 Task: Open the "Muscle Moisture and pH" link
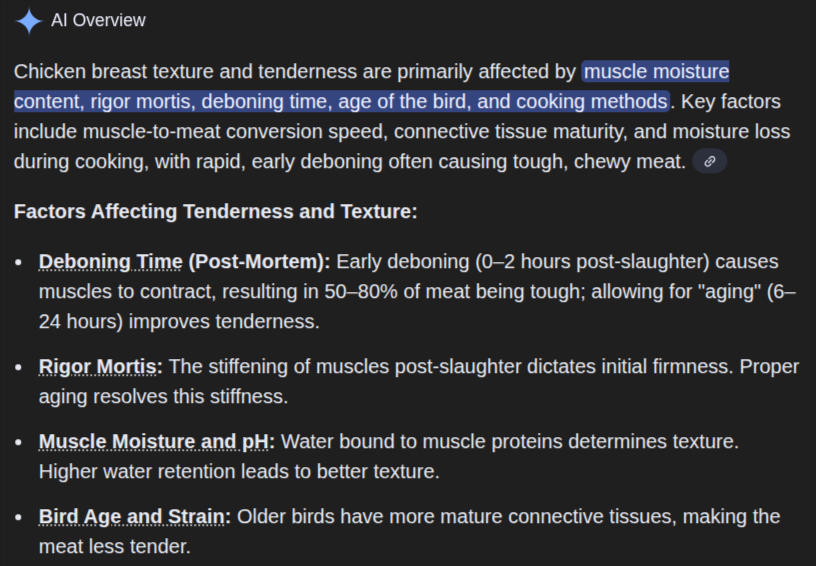[156, 441]
